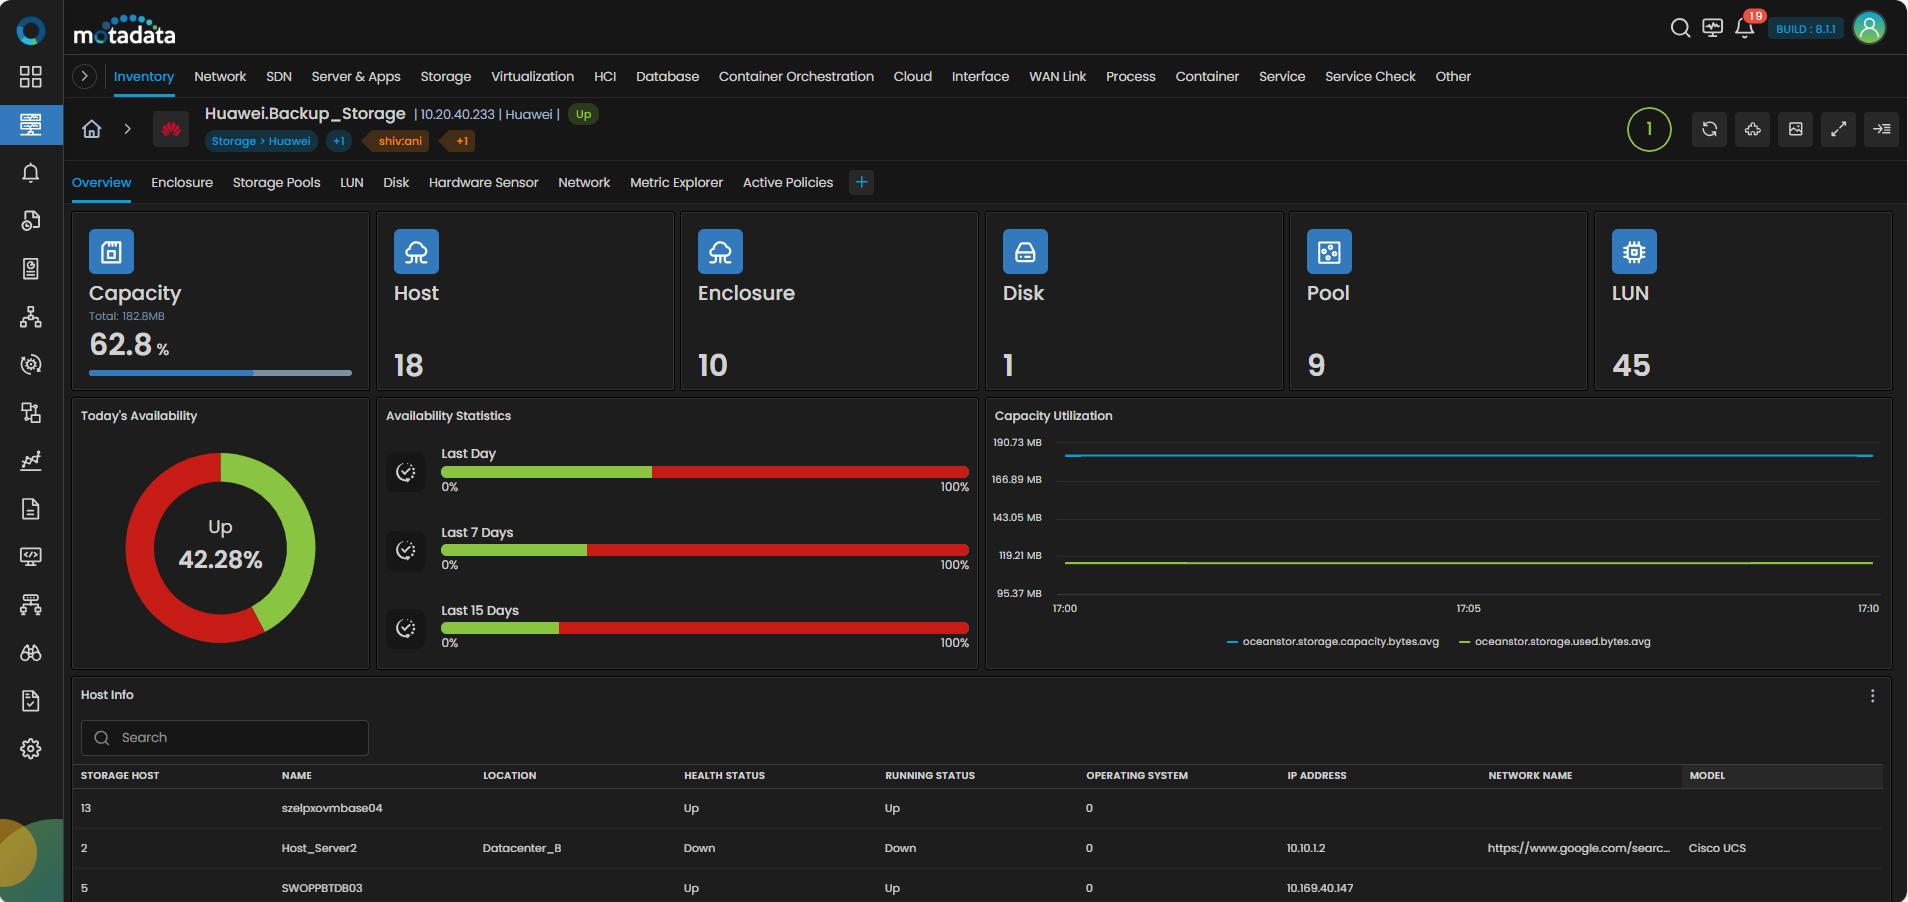Click the user profile avatar
The image size is (1908, 902).
(1869, 28)
